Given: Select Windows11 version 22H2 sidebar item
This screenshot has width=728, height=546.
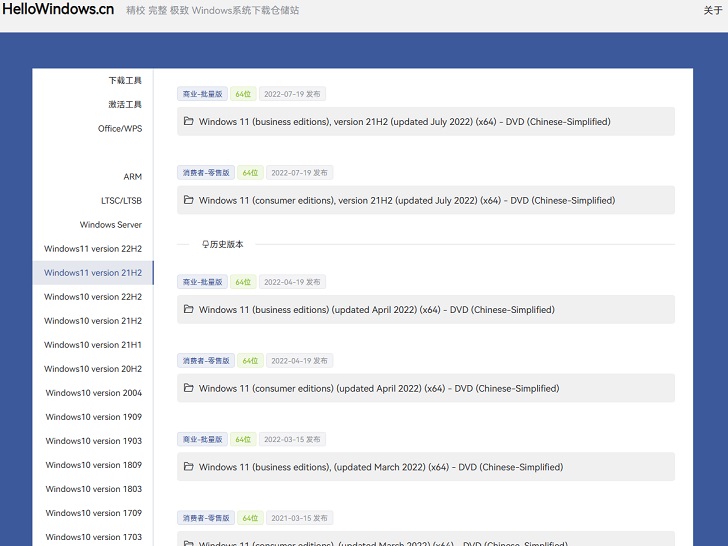Looking at the screenshot, I should coord(93,249).
